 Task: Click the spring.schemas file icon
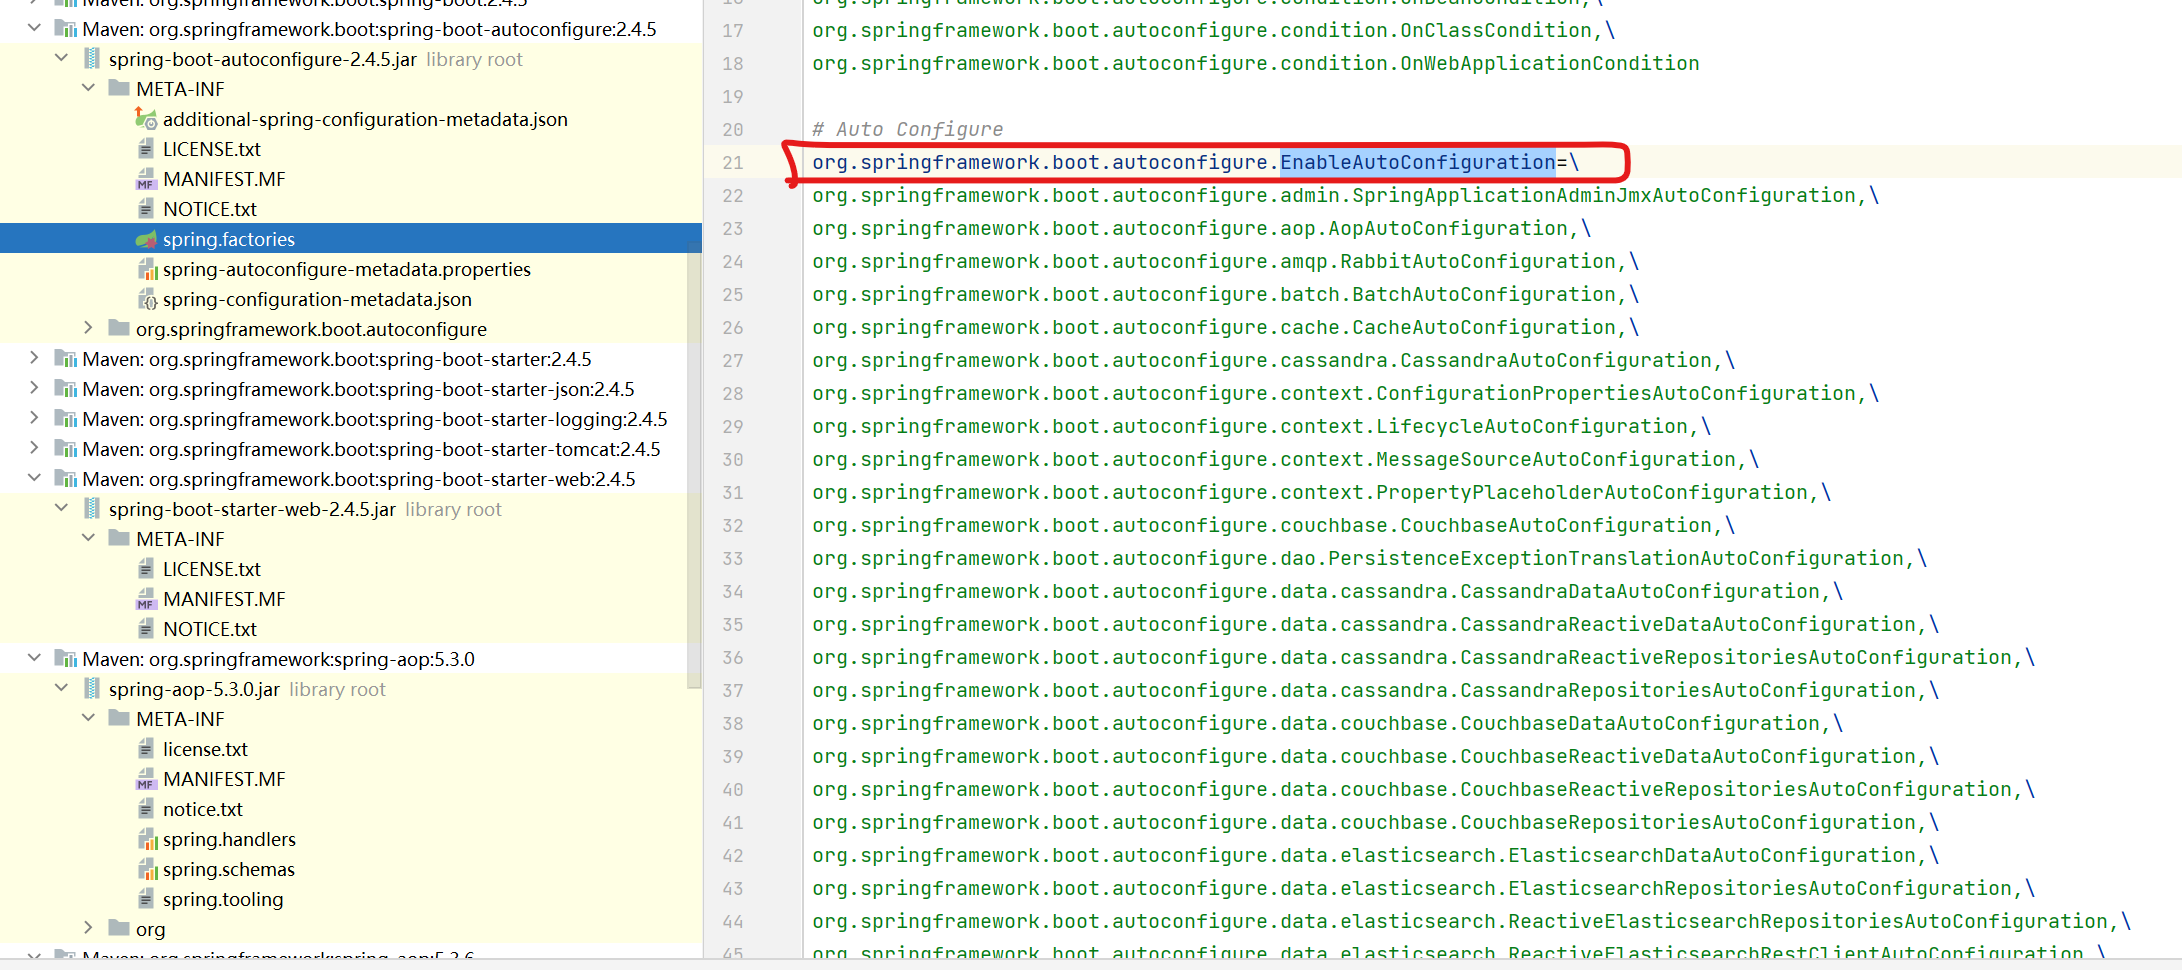pyautogui.click(x=147, y=869)
